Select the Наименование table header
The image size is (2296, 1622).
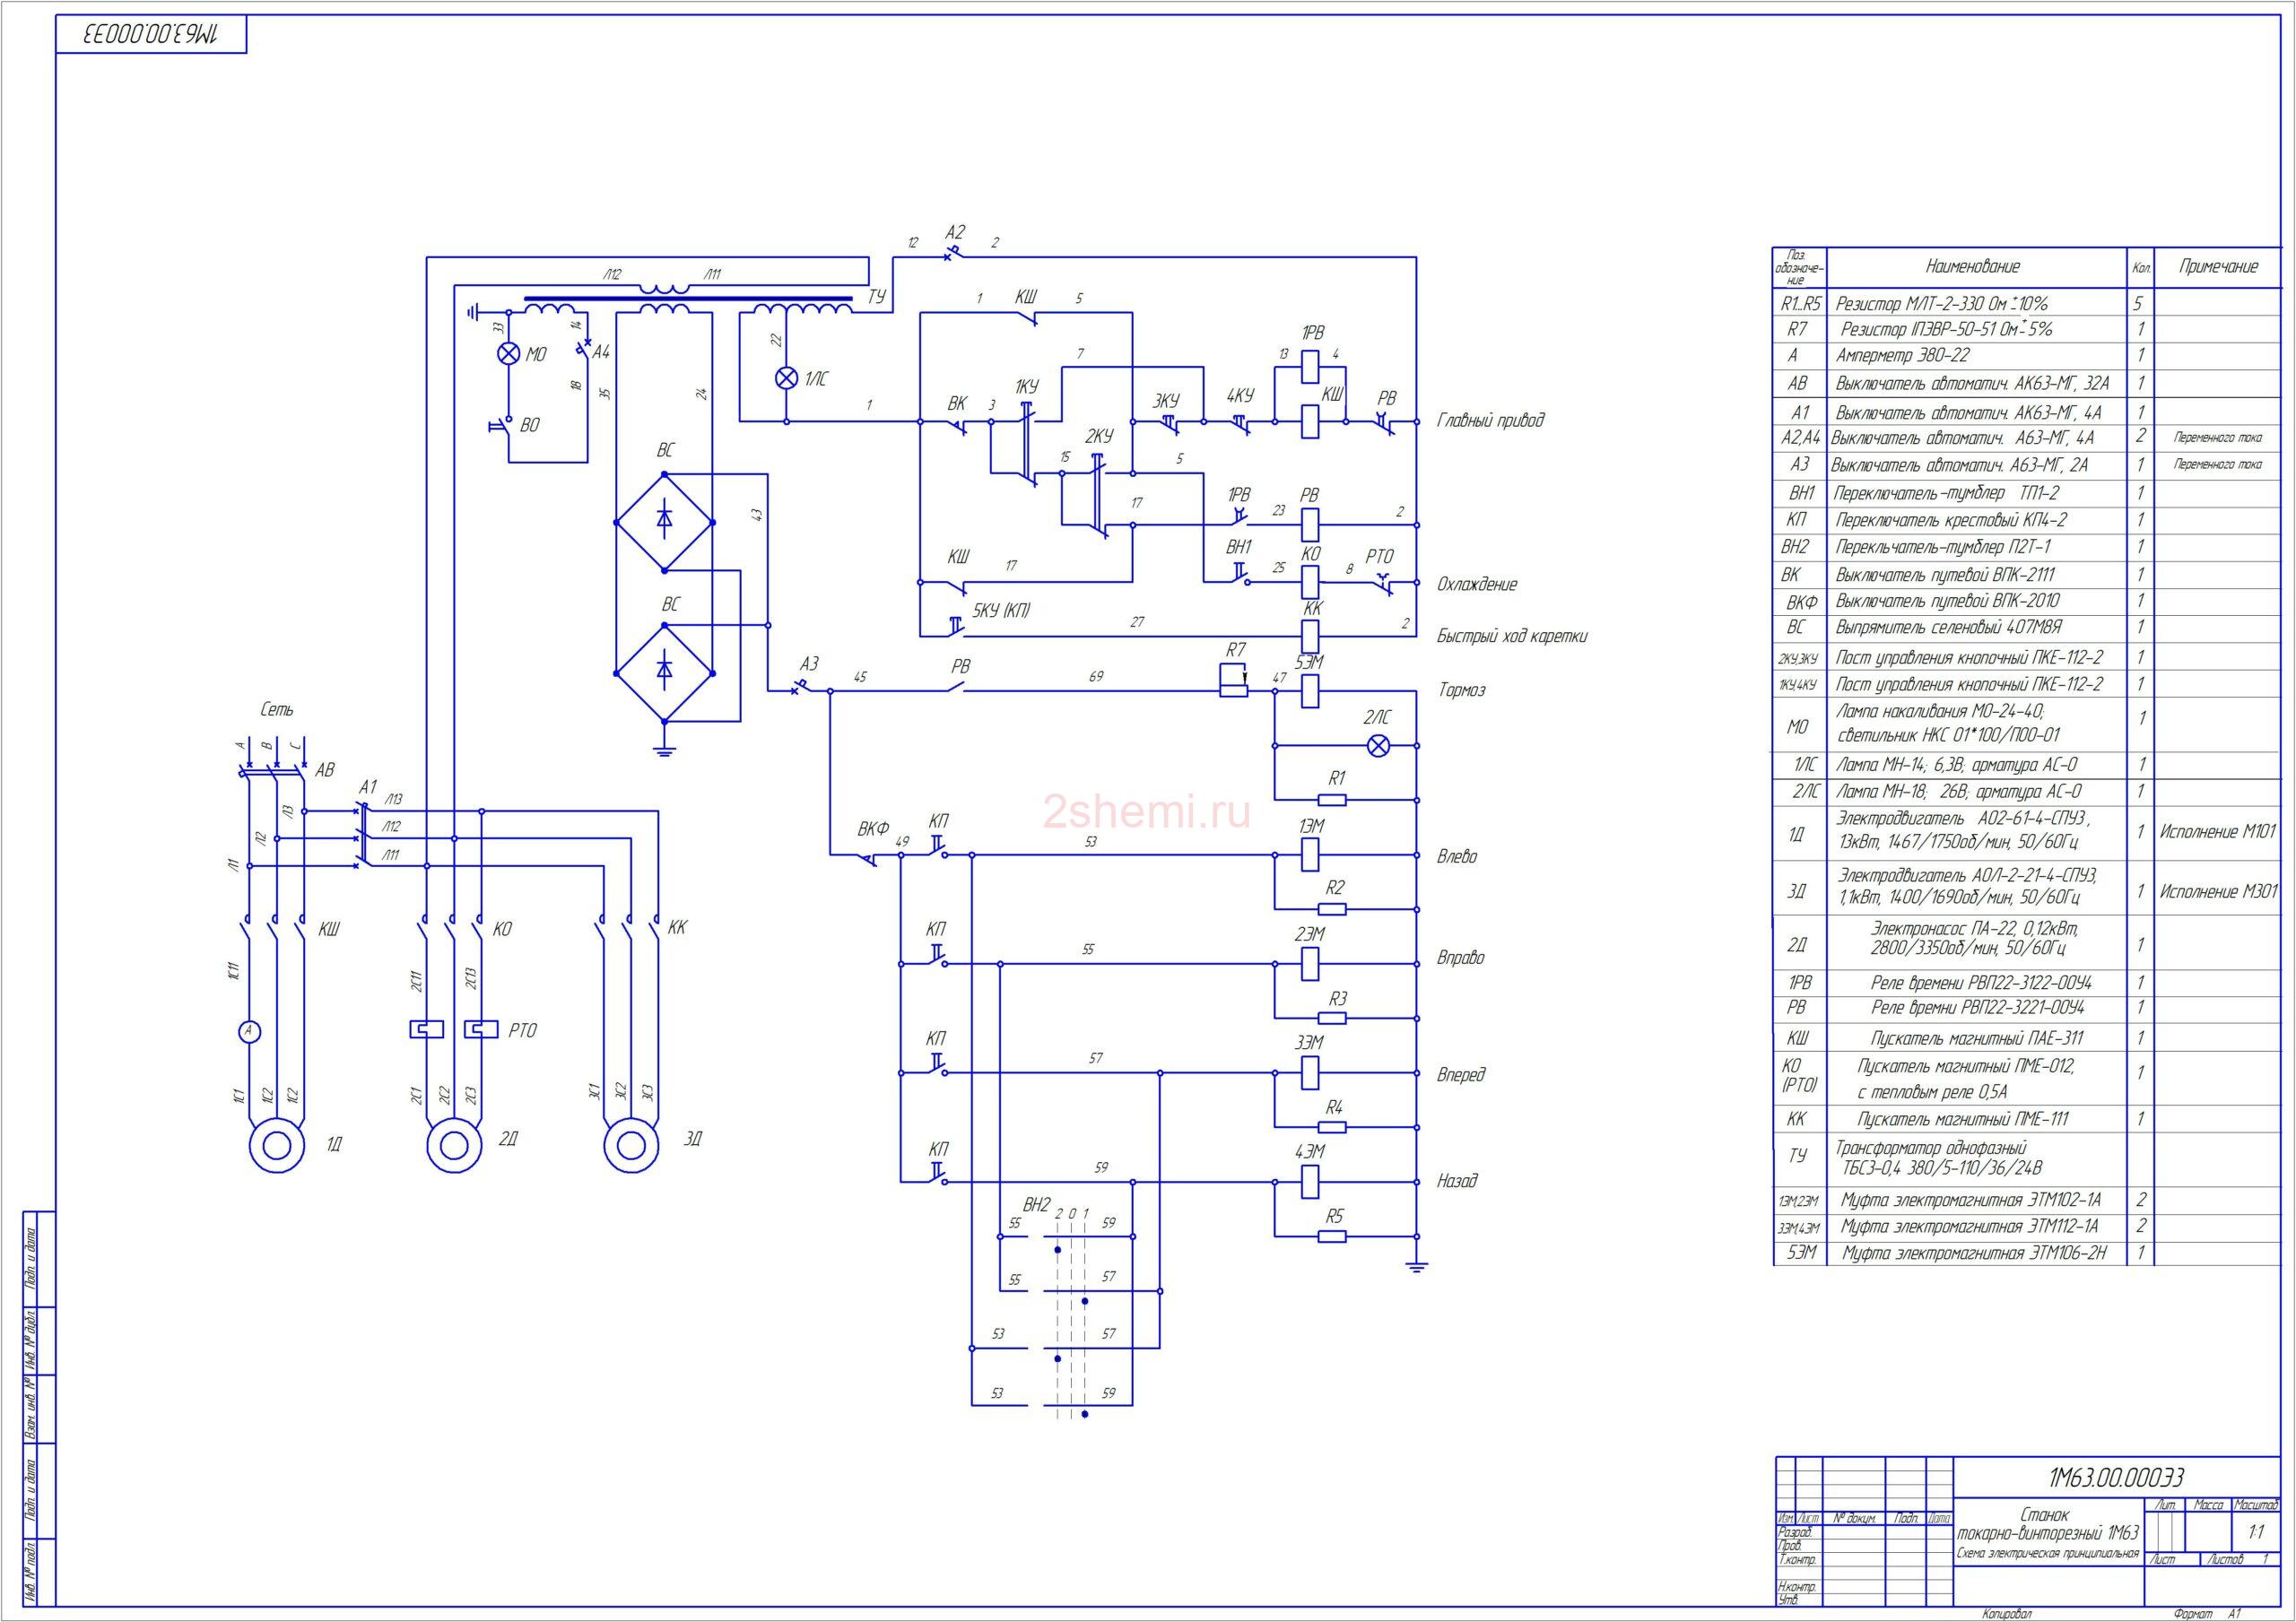1972,267
